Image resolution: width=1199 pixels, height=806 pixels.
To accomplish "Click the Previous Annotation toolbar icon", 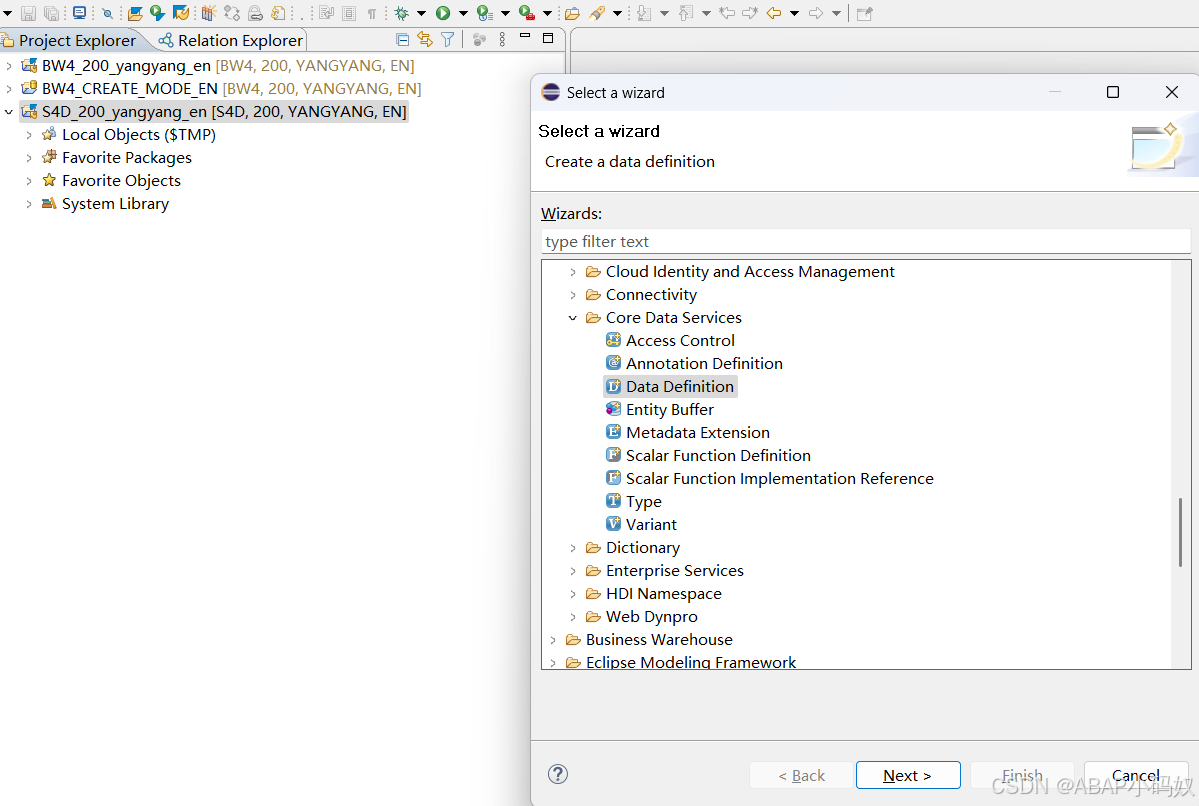I will click(686, 13).
